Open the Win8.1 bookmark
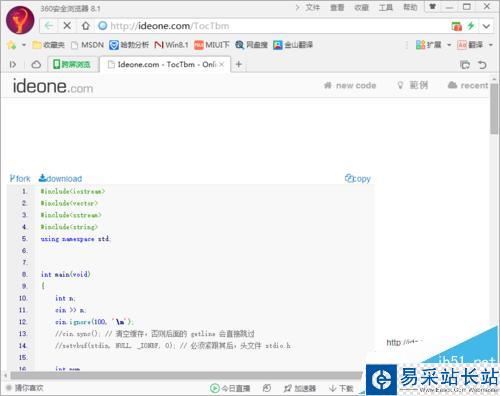Image resolution: width=500 pixels, height=396 pixels. 172,45
